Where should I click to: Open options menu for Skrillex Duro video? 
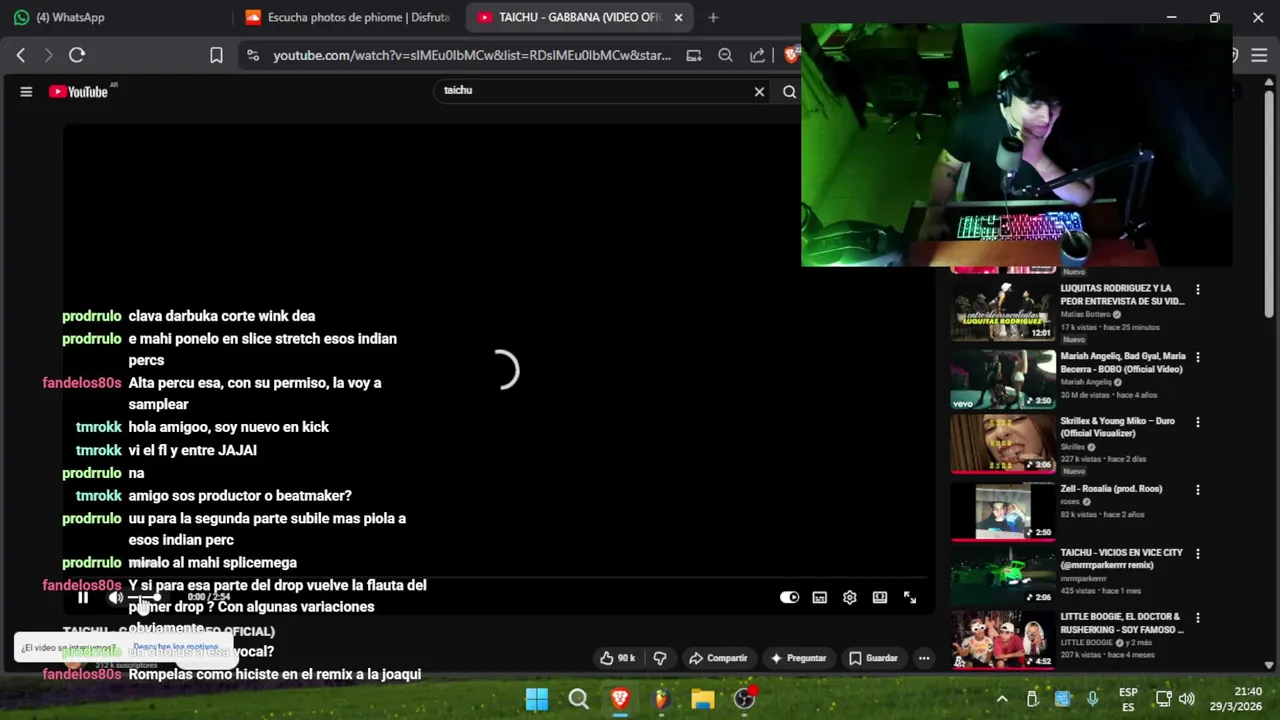pyautogui.click(x=1198, y=422)
